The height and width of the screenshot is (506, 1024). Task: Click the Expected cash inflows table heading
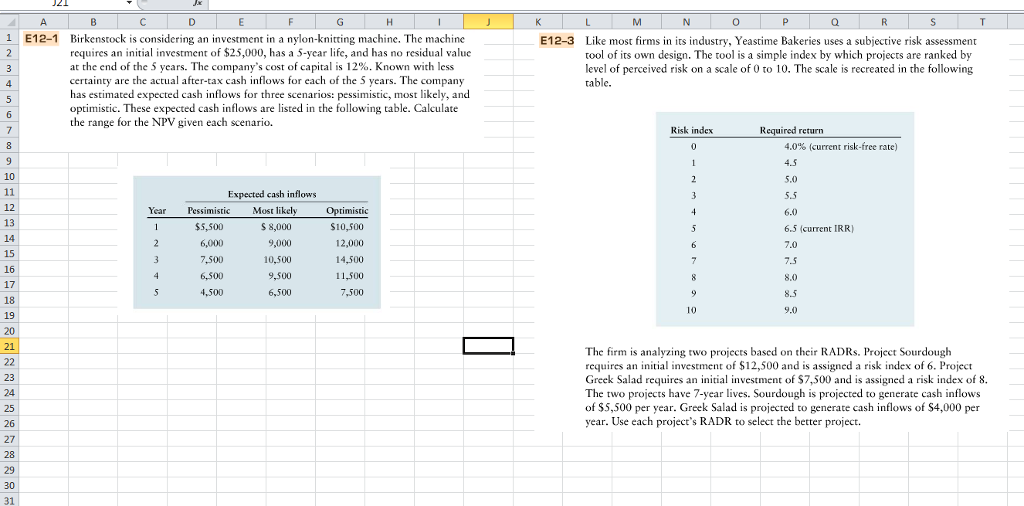tap(271, 194)
